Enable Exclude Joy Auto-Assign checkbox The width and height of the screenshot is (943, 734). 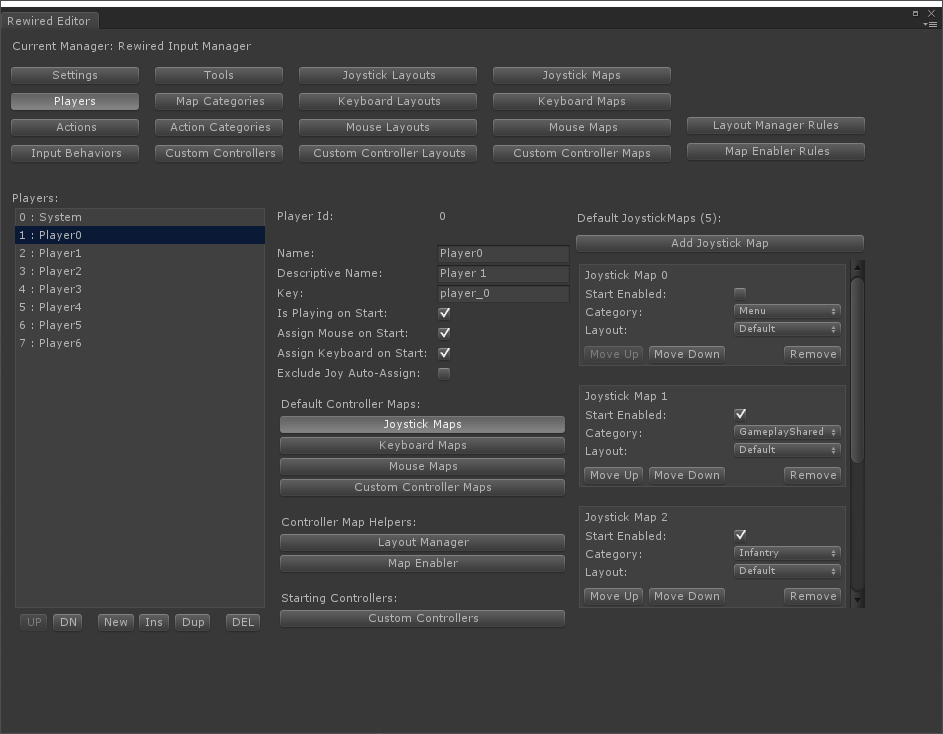(x=444, y=374)
